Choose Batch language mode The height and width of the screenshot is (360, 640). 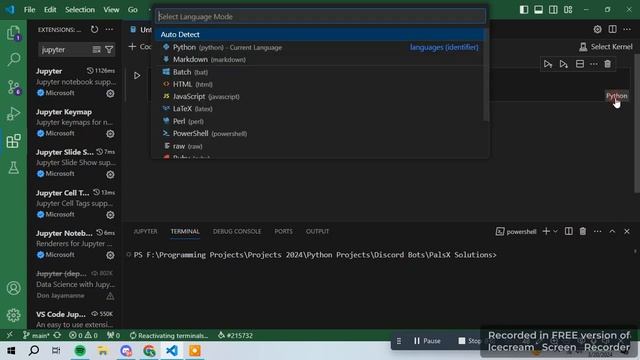click(x=320, y=72)
